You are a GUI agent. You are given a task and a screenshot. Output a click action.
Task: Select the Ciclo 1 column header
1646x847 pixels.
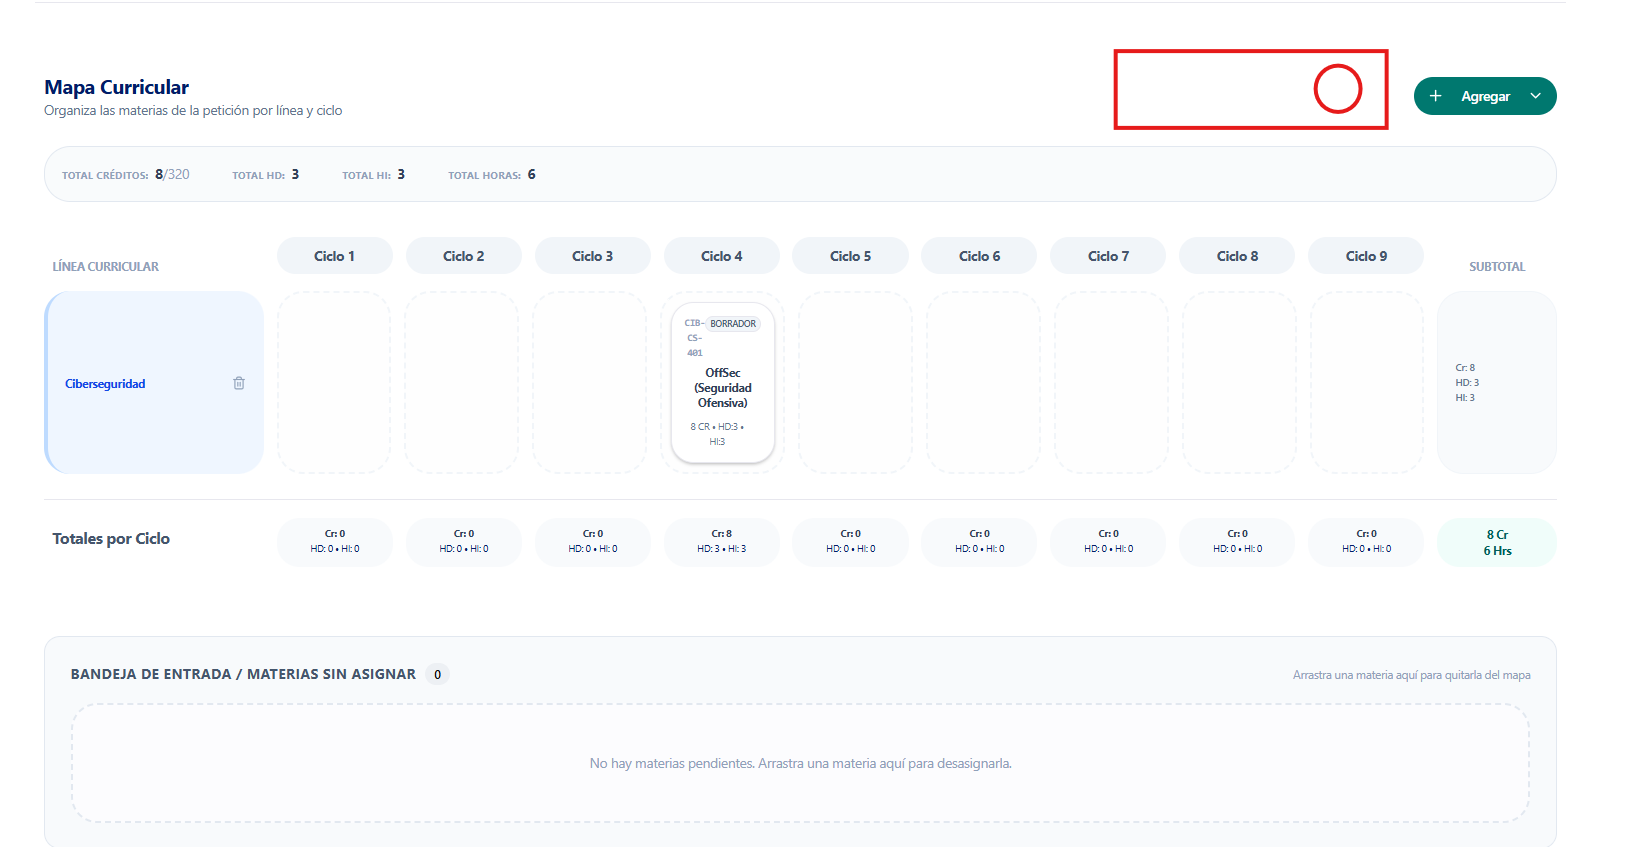pyautogui.click(x=334, y=256)
